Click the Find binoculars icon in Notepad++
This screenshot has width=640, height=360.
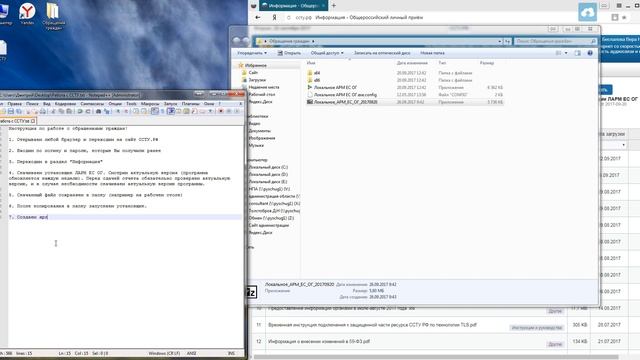point(98,111)
